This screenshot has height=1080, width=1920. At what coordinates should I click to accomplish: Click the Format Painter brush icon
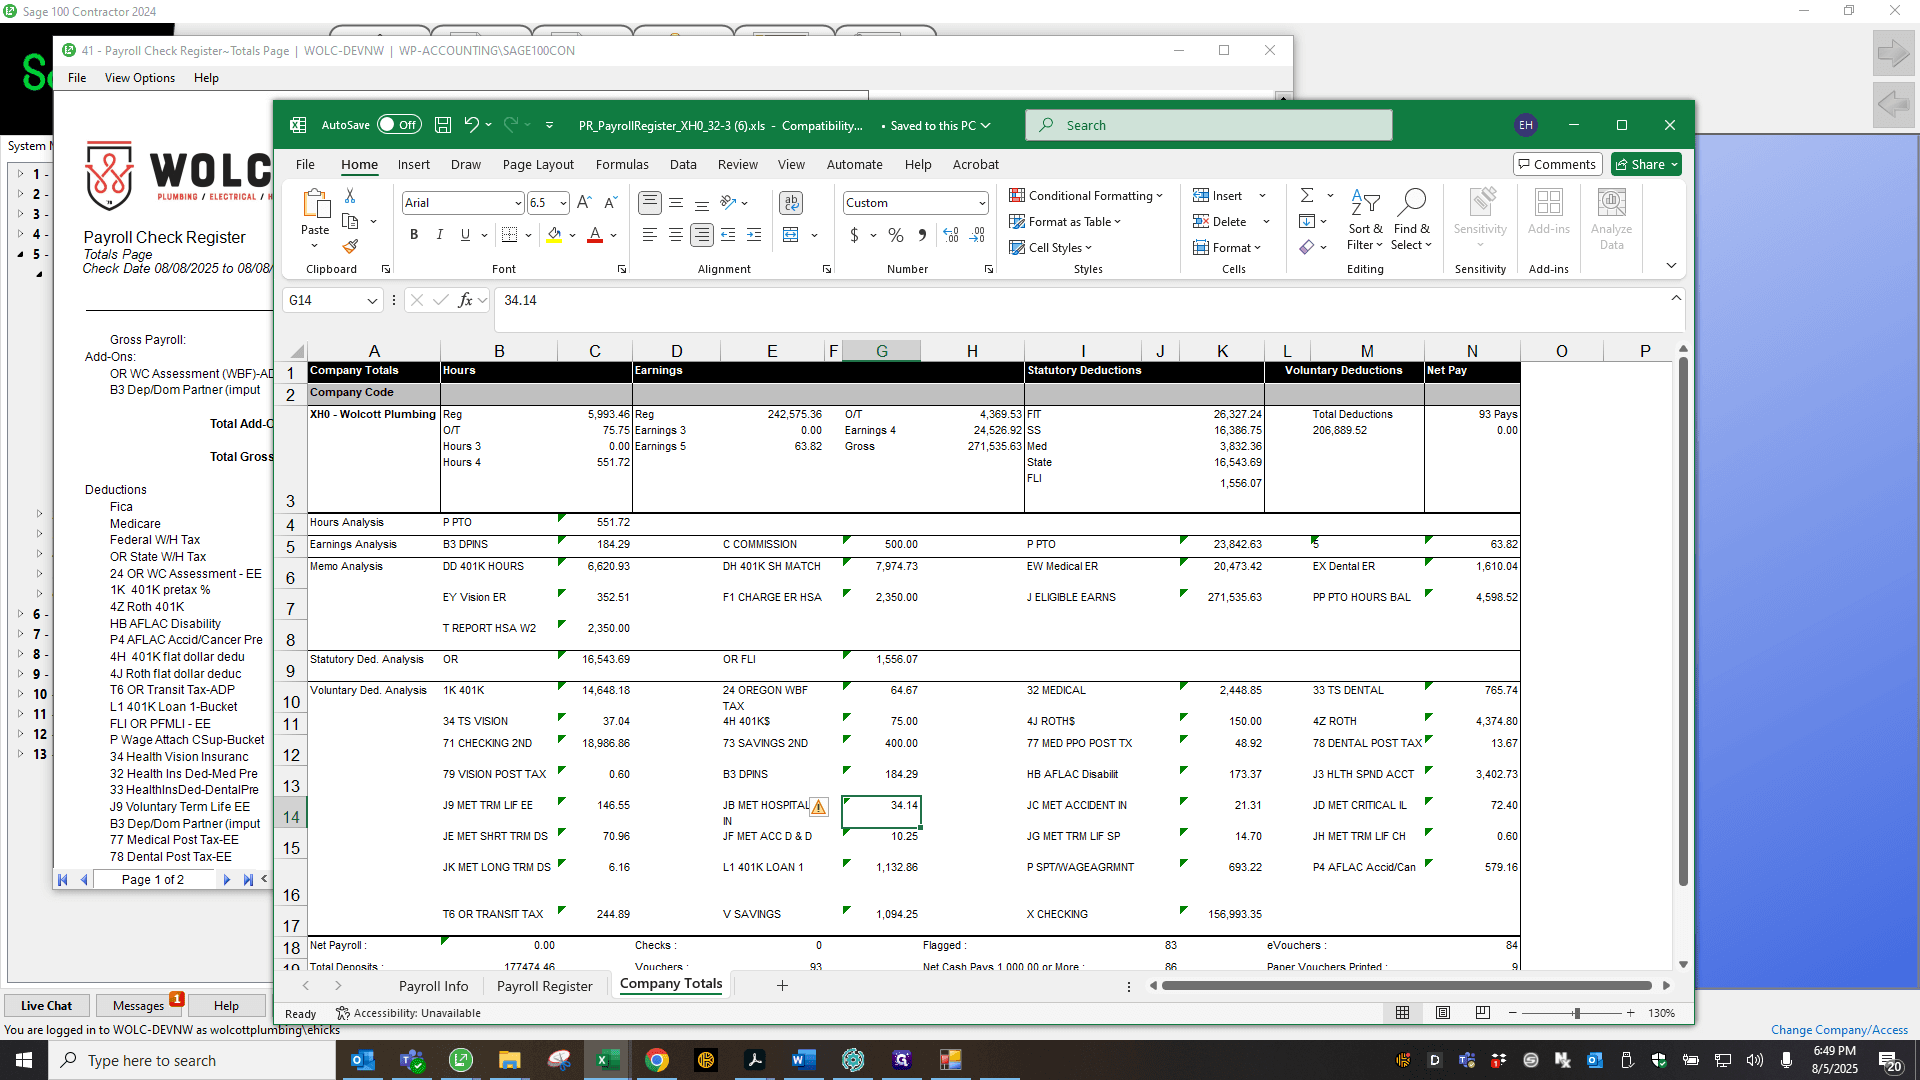pos(350,246)
